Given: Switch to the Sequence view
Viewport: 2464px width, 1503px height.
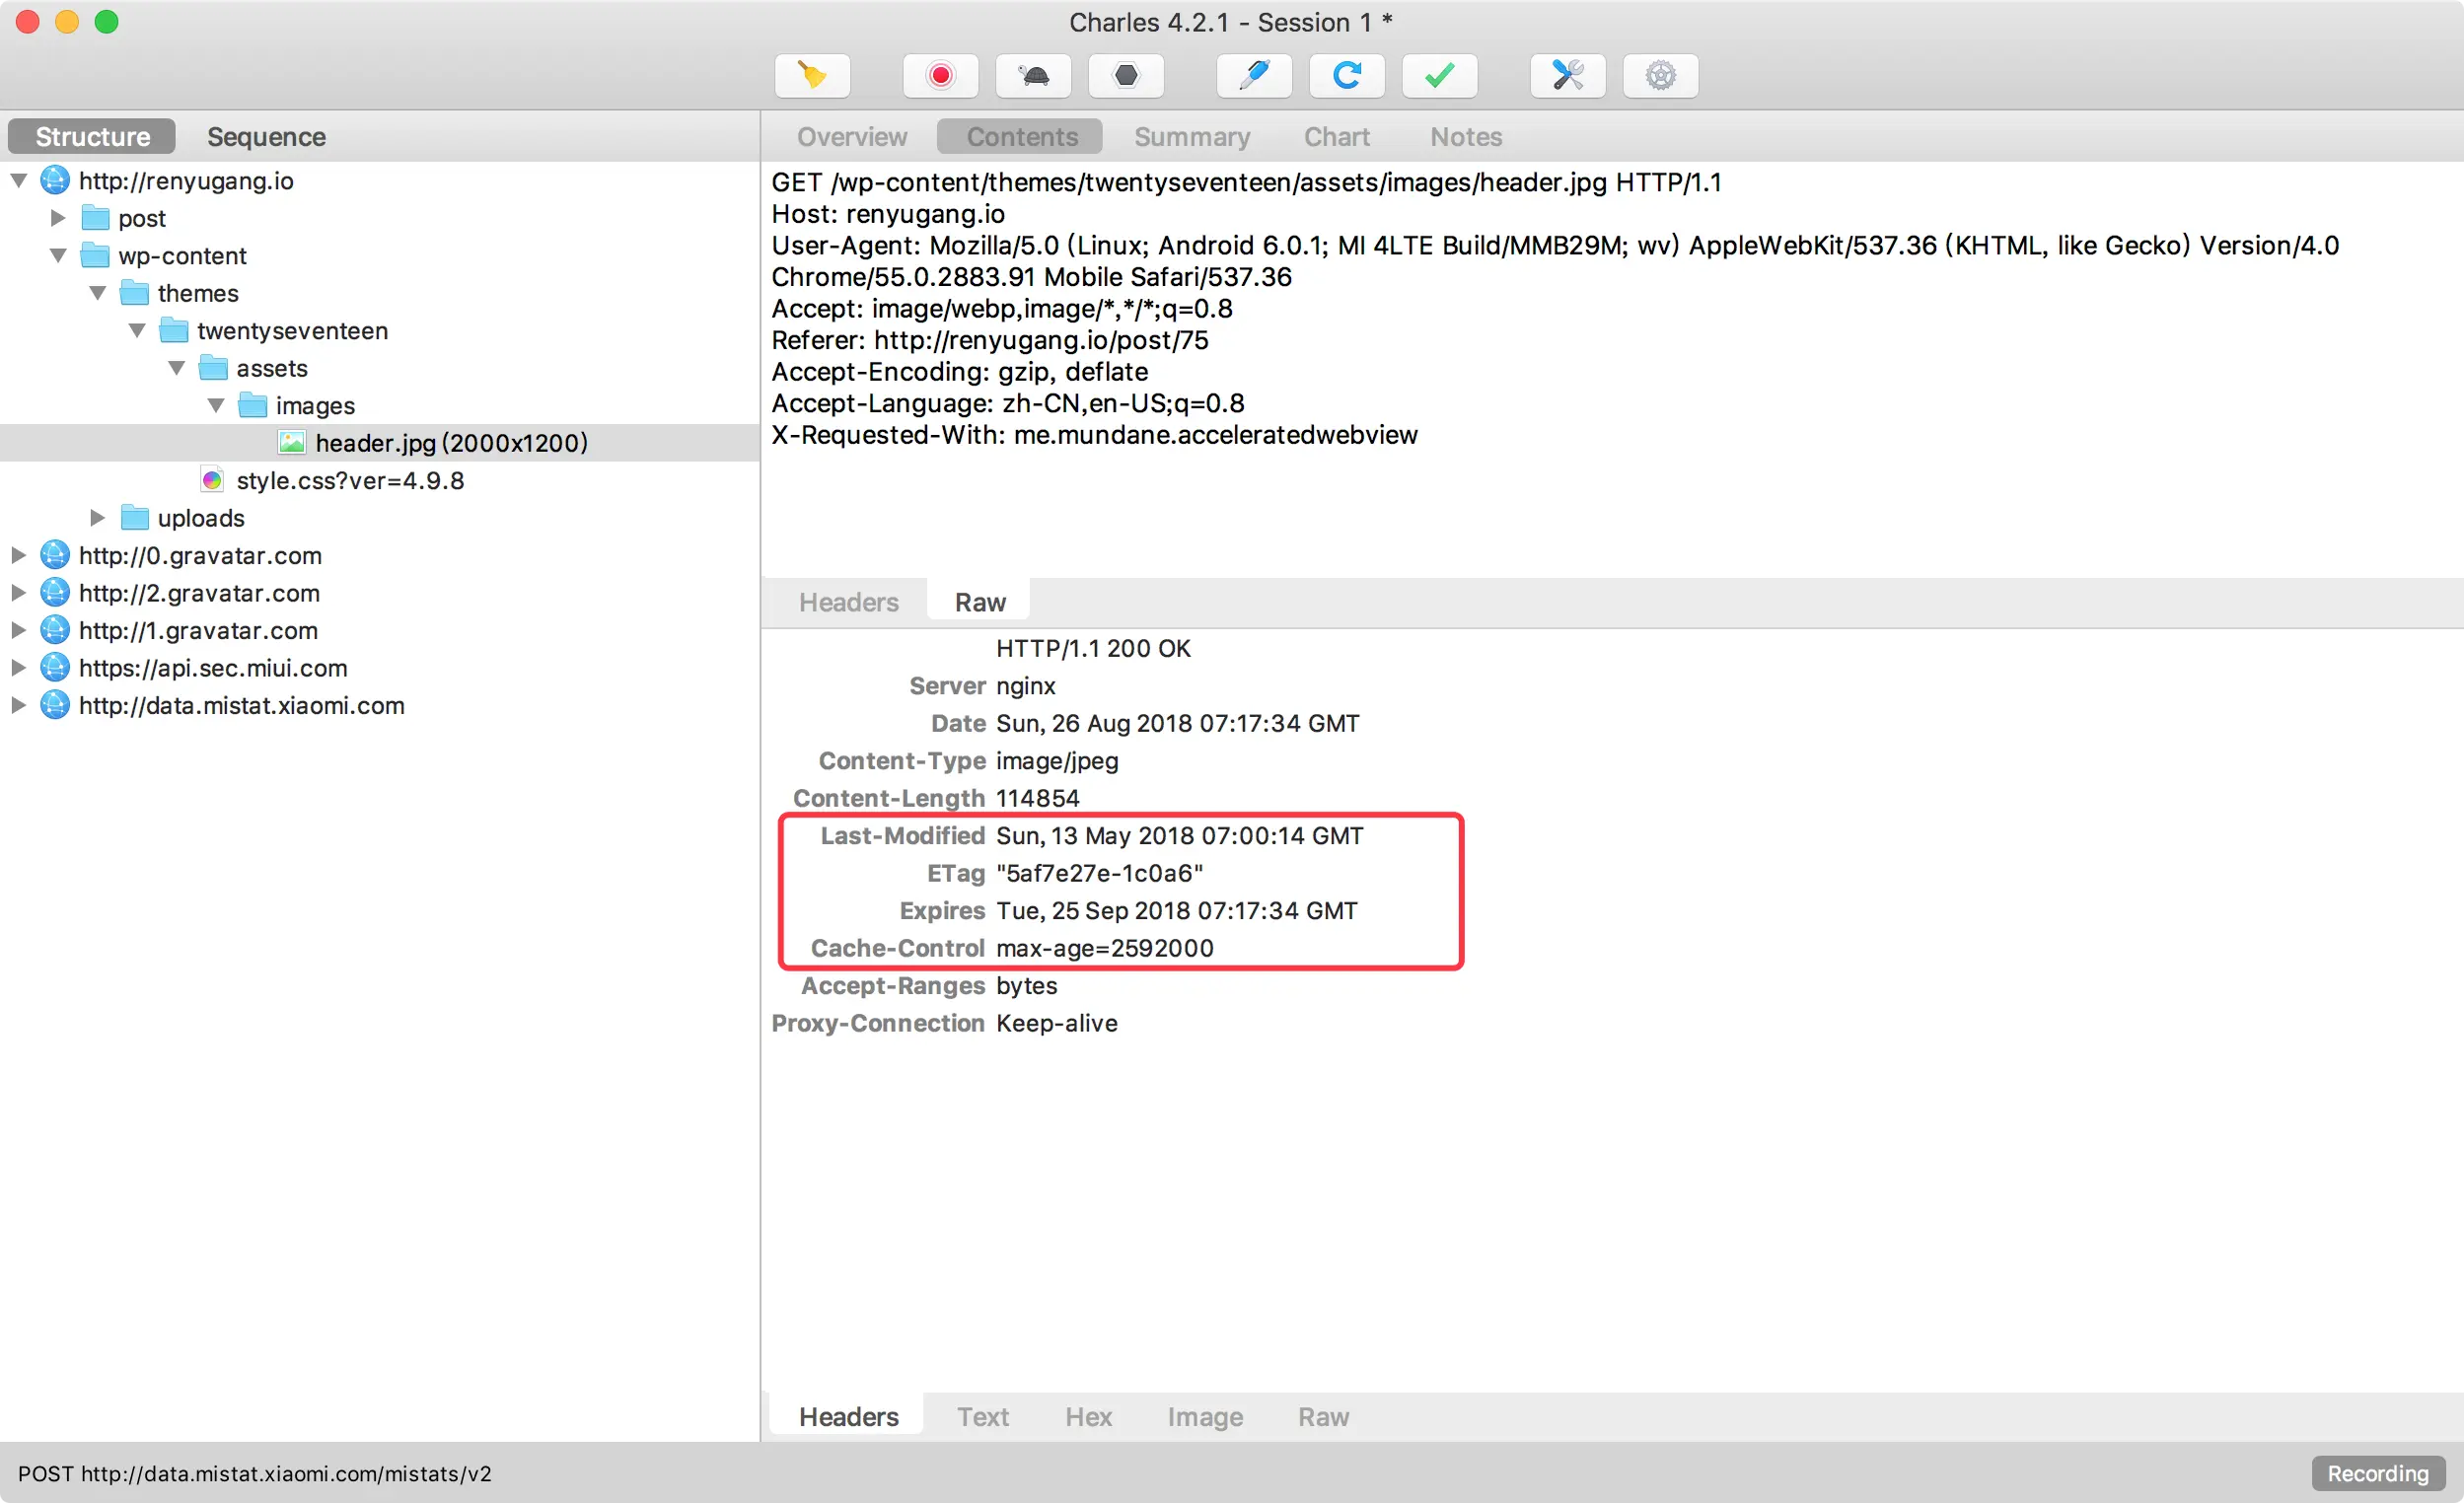Looking at the screenshot, I should coord(266,137).
